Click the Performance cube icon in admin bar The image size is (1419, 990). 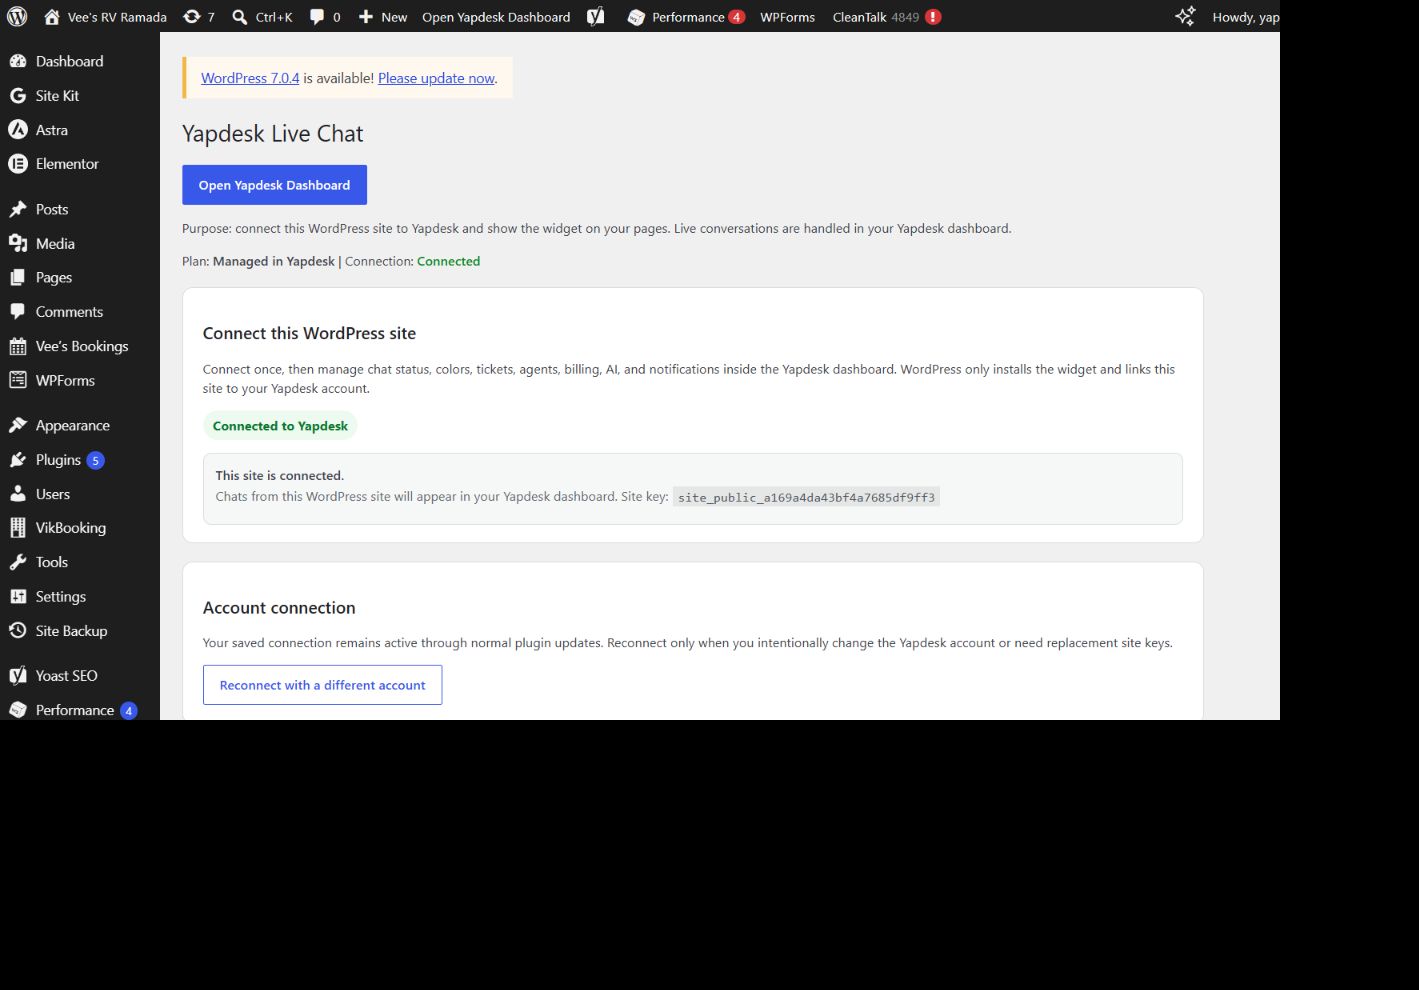[636, 17]
